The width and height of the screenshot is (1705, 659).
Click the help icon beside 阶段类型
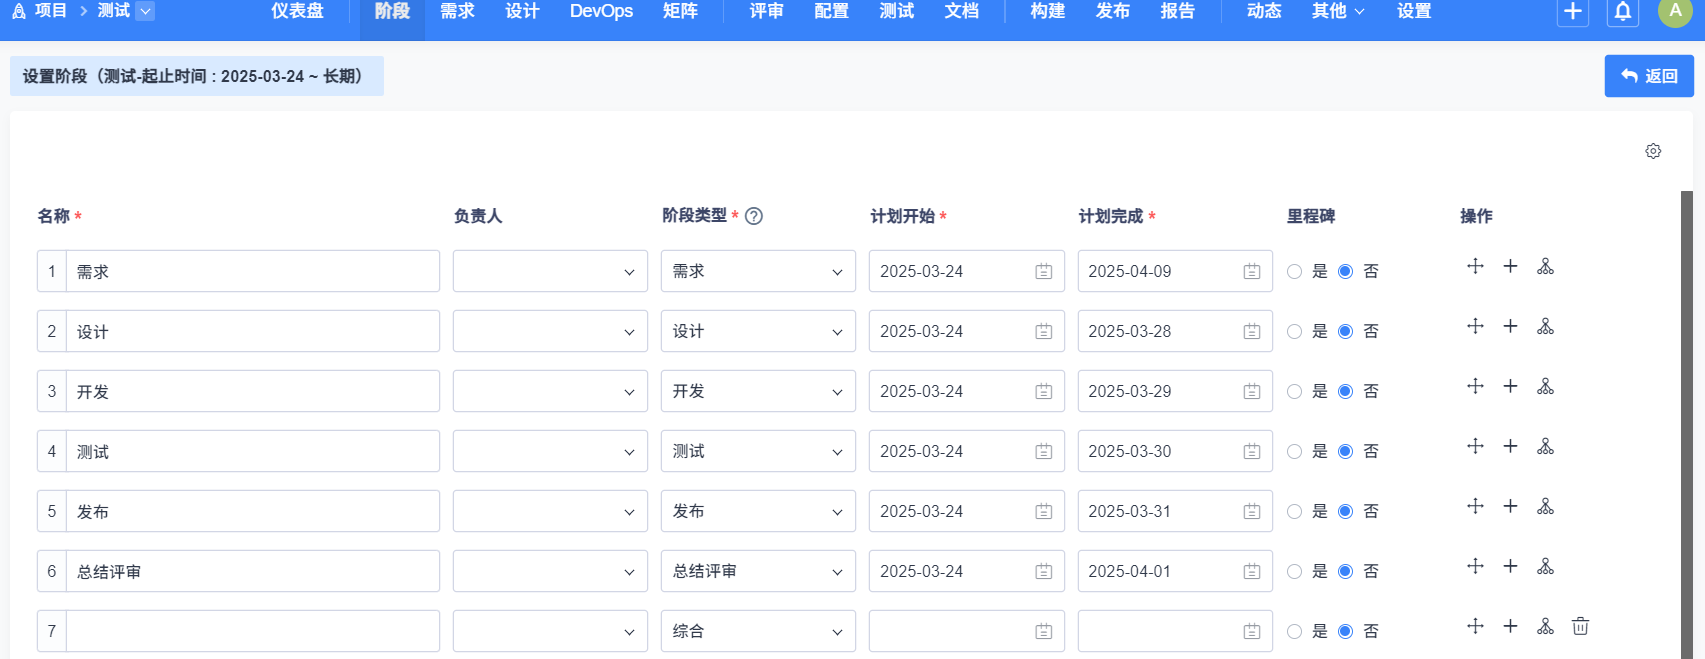(x=754, y=216)
